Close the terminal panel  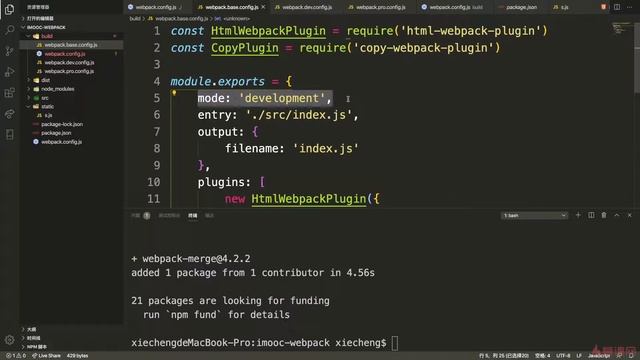coord(629,215)
